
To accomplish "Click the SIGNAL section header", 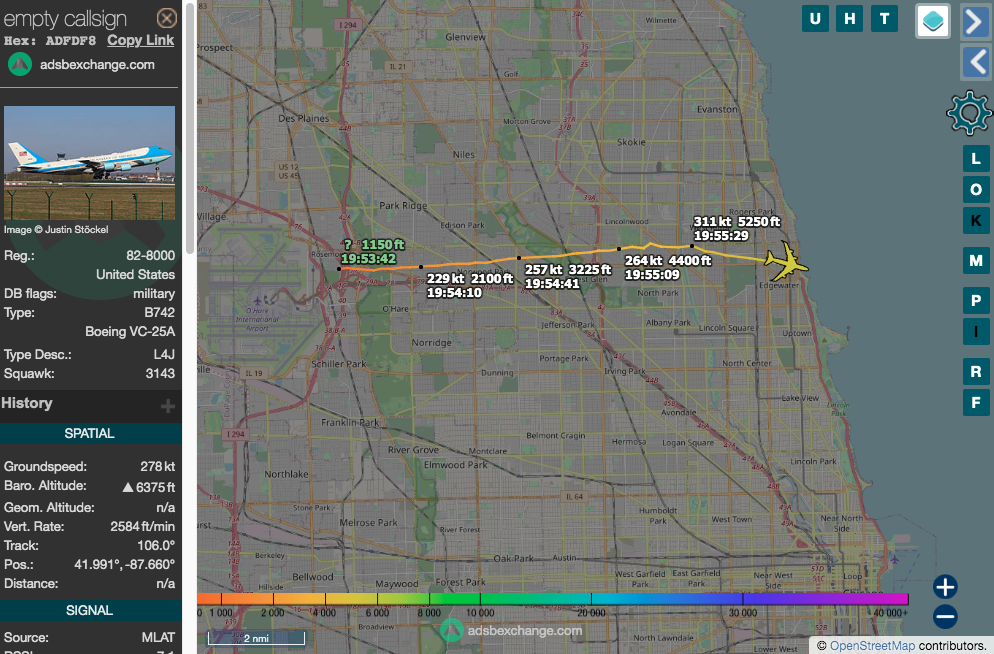I will tap(89, 610).
